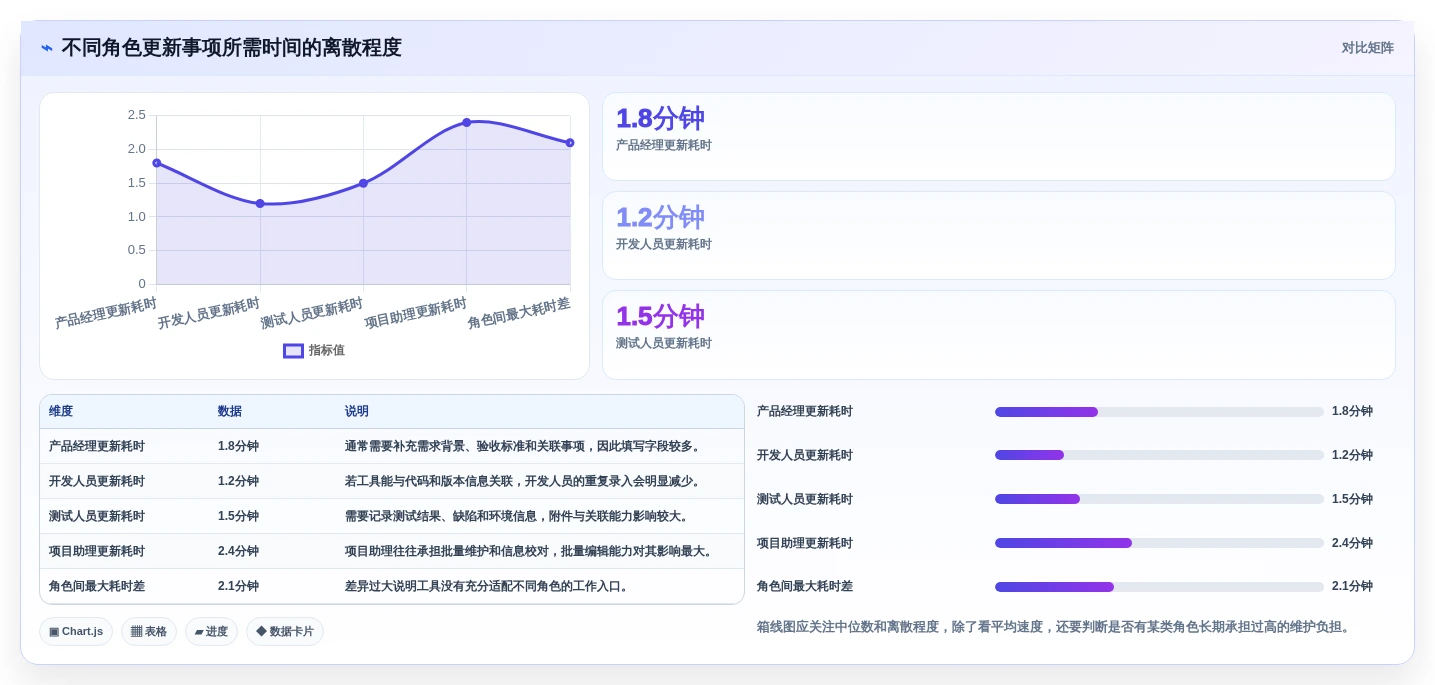Click the 项目助理更新耗时 peak point on chart

pos(466,122)
